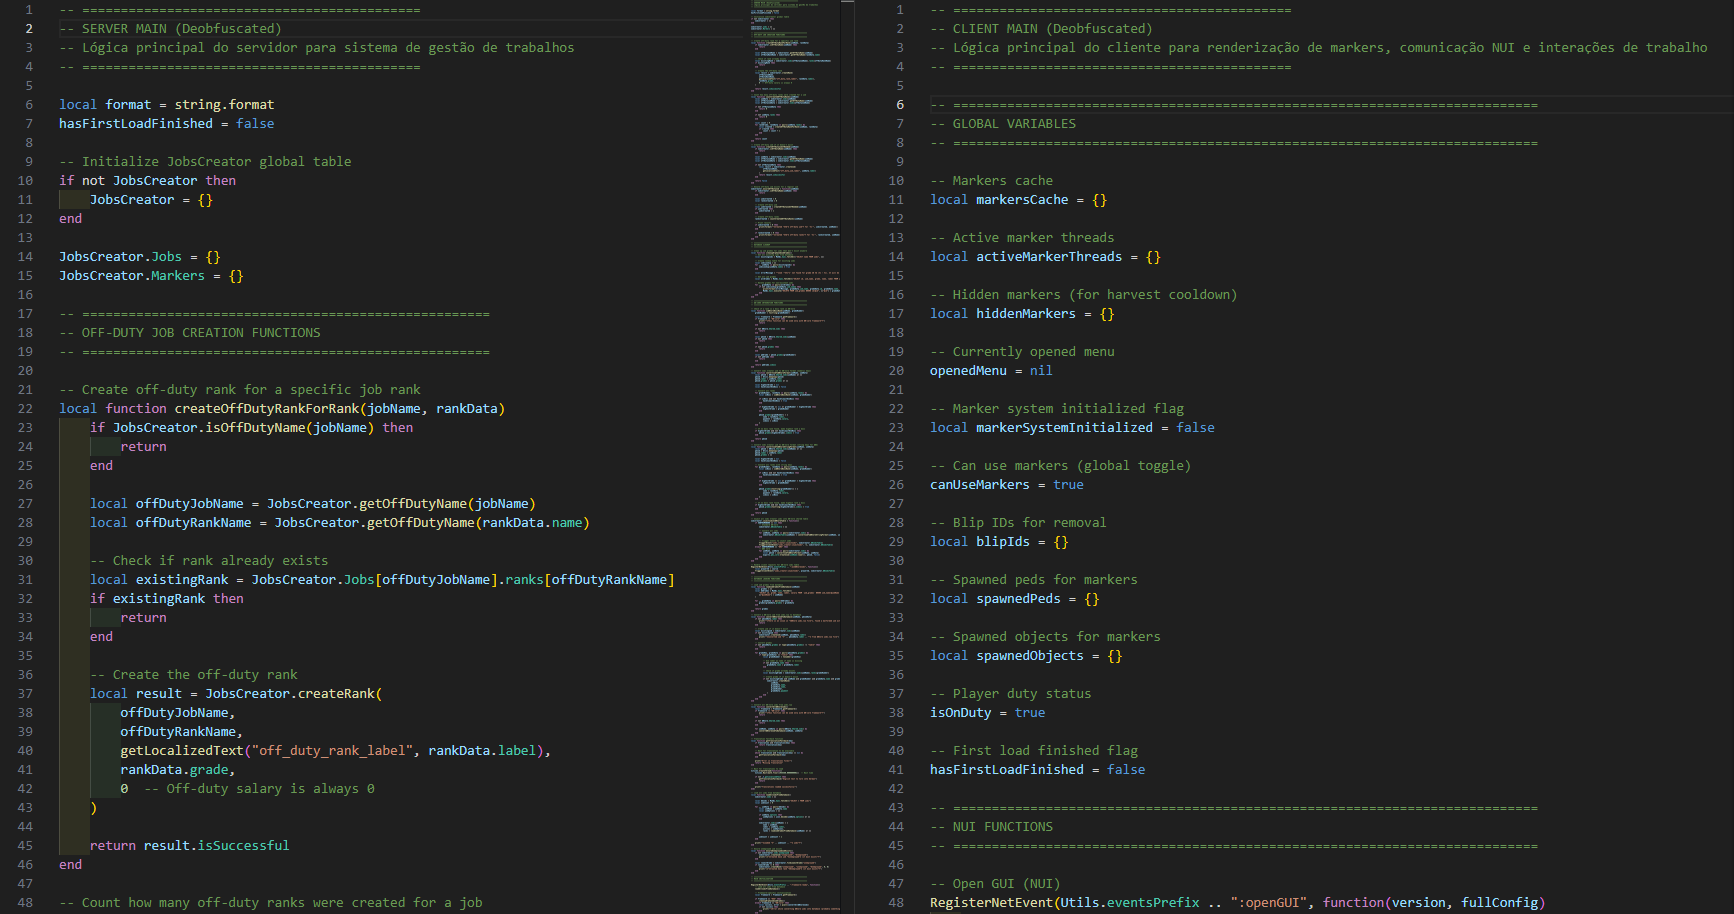The height and width of the screenshot is (914, 1734).
Task: Click line number 6 in the client pane
Action: 900,105
